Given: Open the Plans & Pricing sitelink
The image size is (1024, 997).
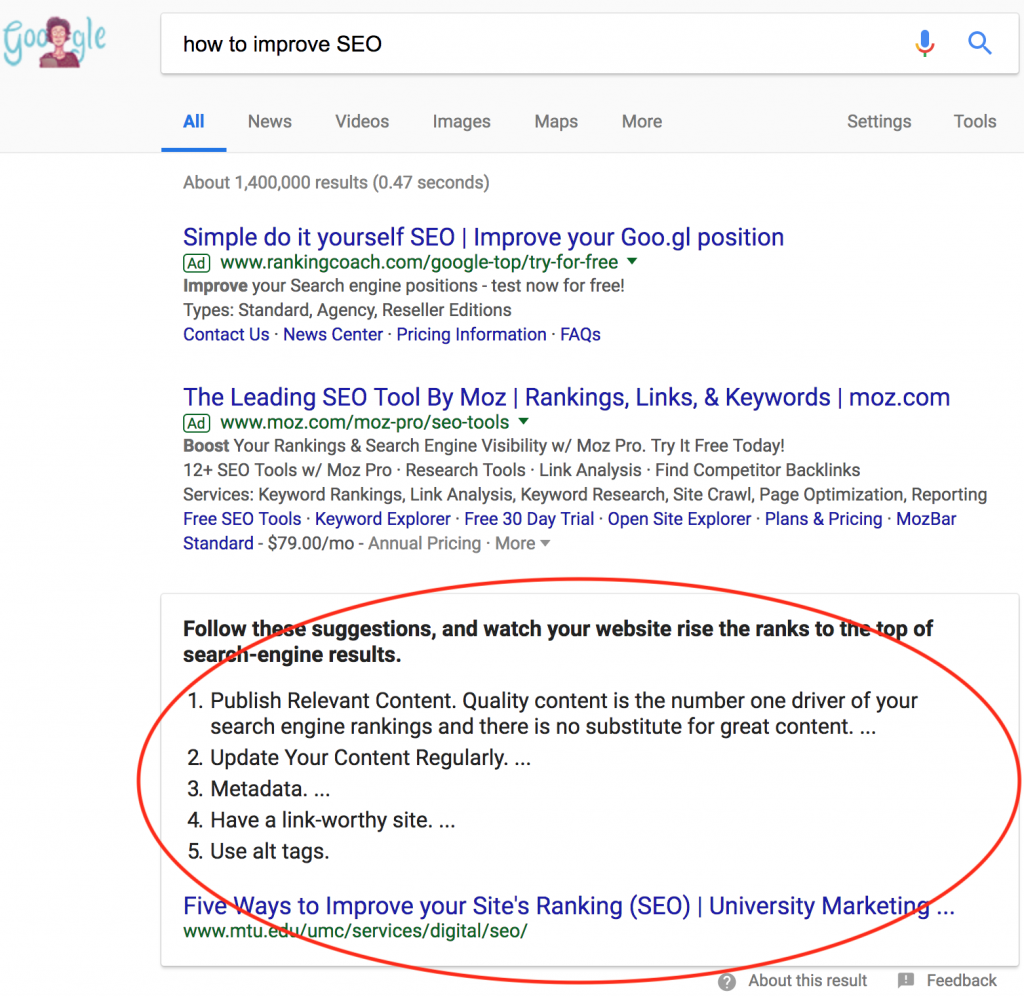Looking at the screenshot, I should click(x=823, y=519).
